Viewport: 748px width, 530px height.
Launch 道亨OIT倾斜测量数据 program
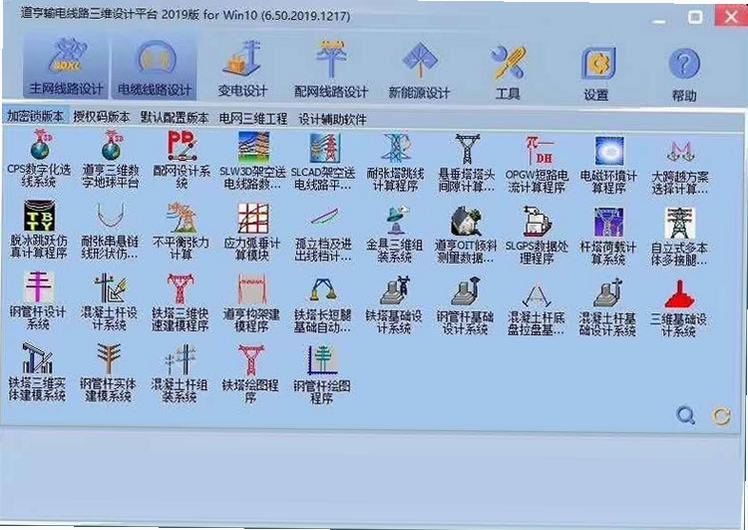(x=466, y=235)
